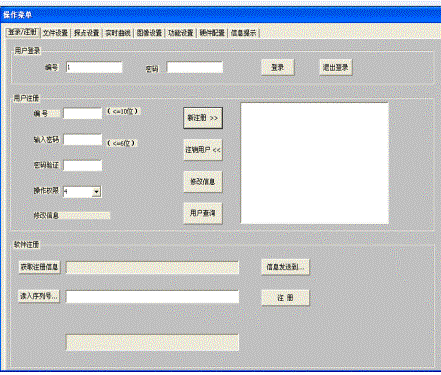
Task: Switch to the 探点设置 tab
Action: click(87, 33)
